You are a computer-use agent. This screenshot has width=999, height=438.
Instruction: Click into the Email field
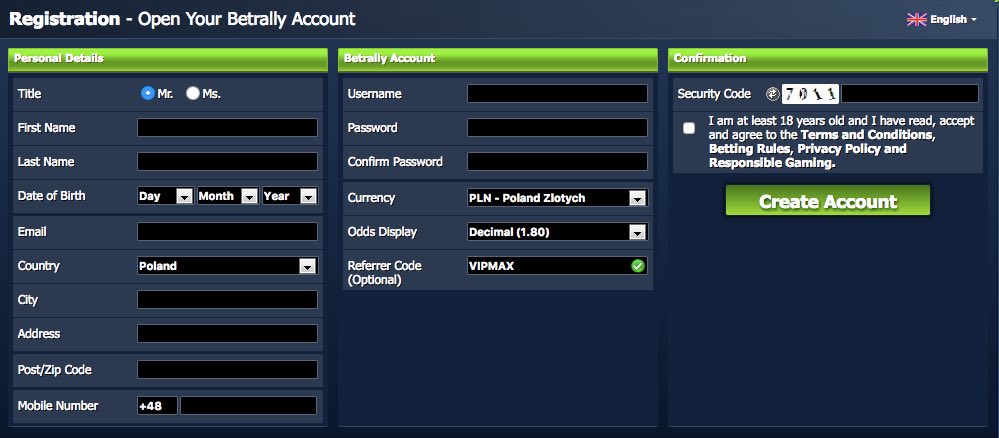227,232
